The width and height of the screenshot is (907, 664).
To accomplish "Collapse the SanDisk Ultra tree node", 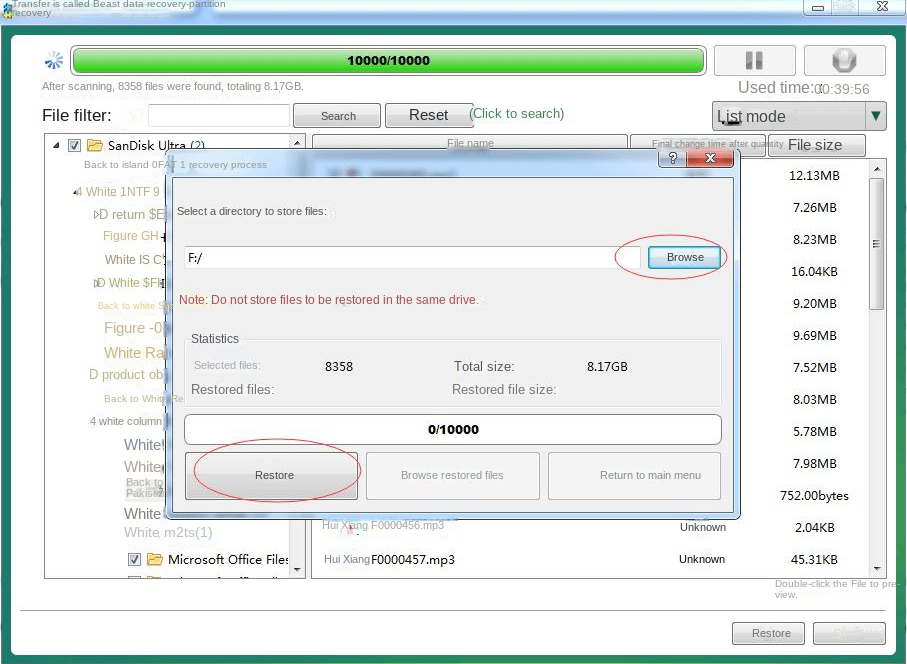I will (57, 145).
